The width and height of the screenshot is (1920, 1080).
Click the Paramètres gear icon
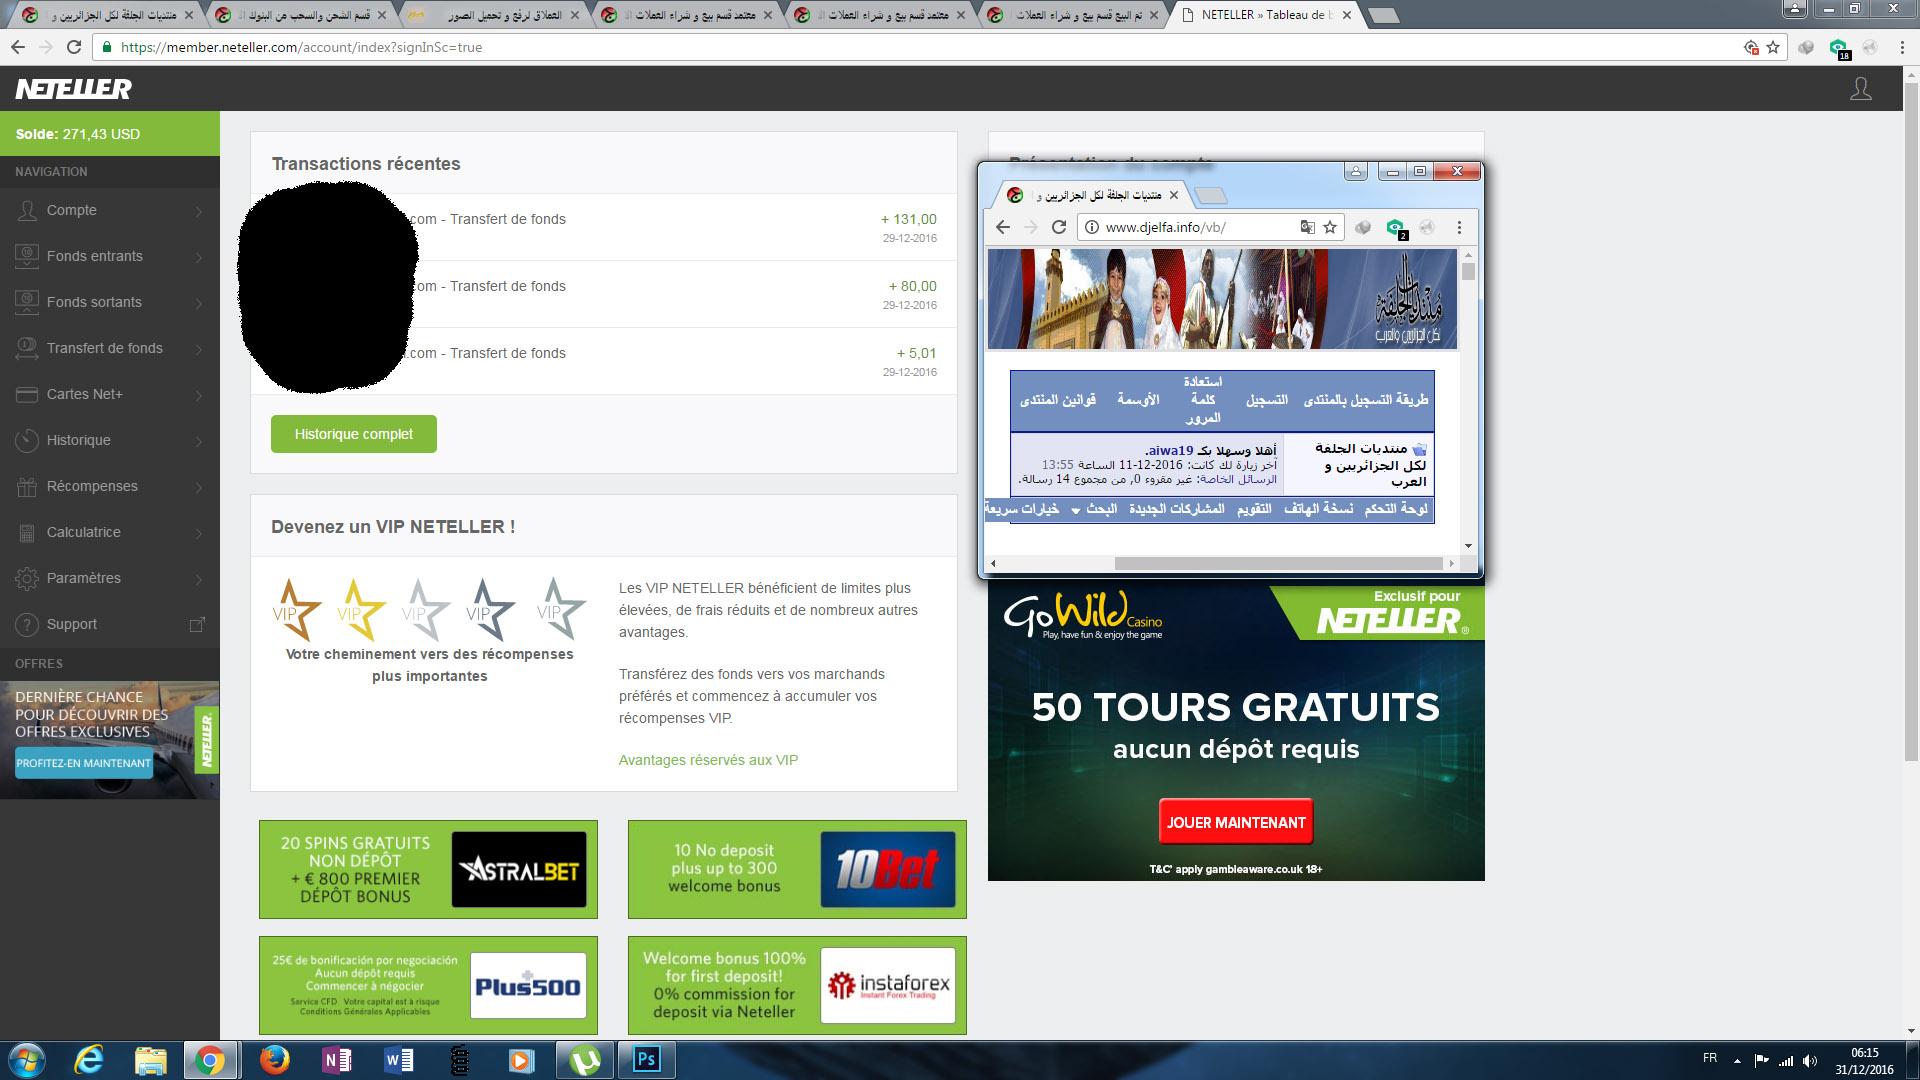(27, 578)
